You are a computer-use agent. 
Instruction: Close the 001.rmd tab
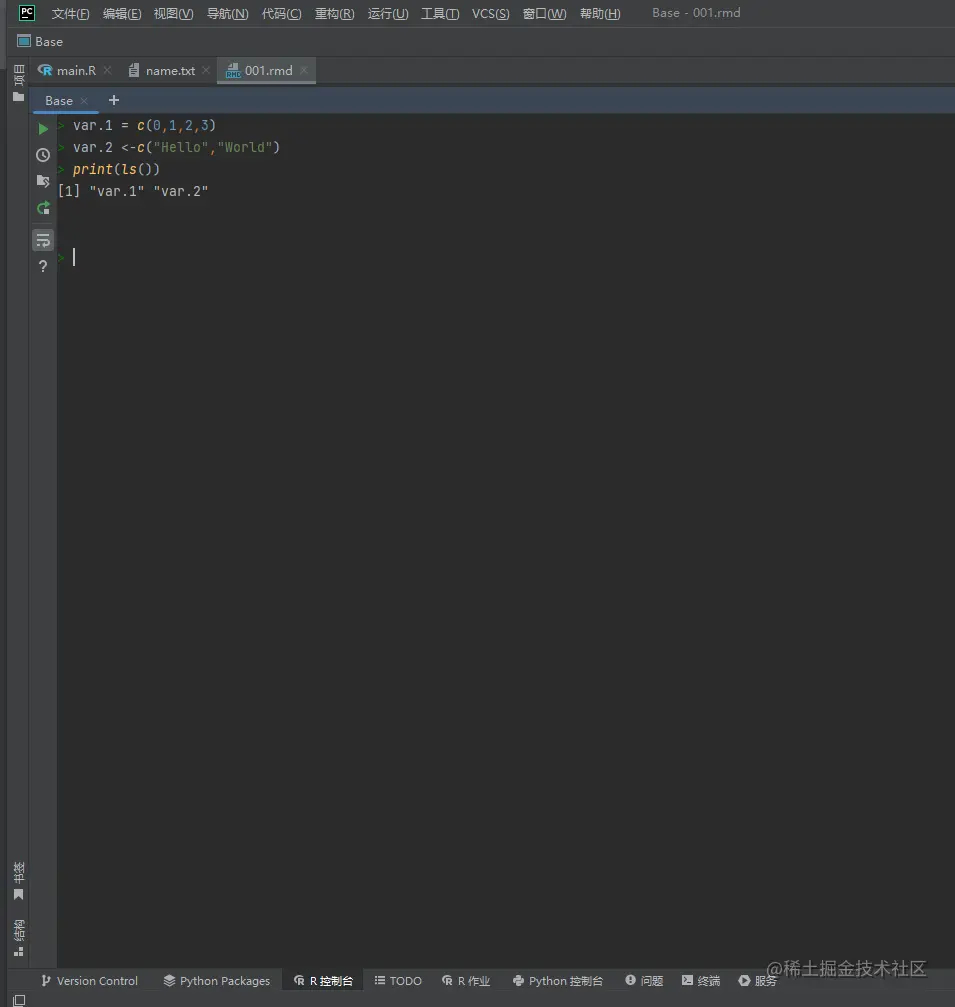[x=303, y=70]
